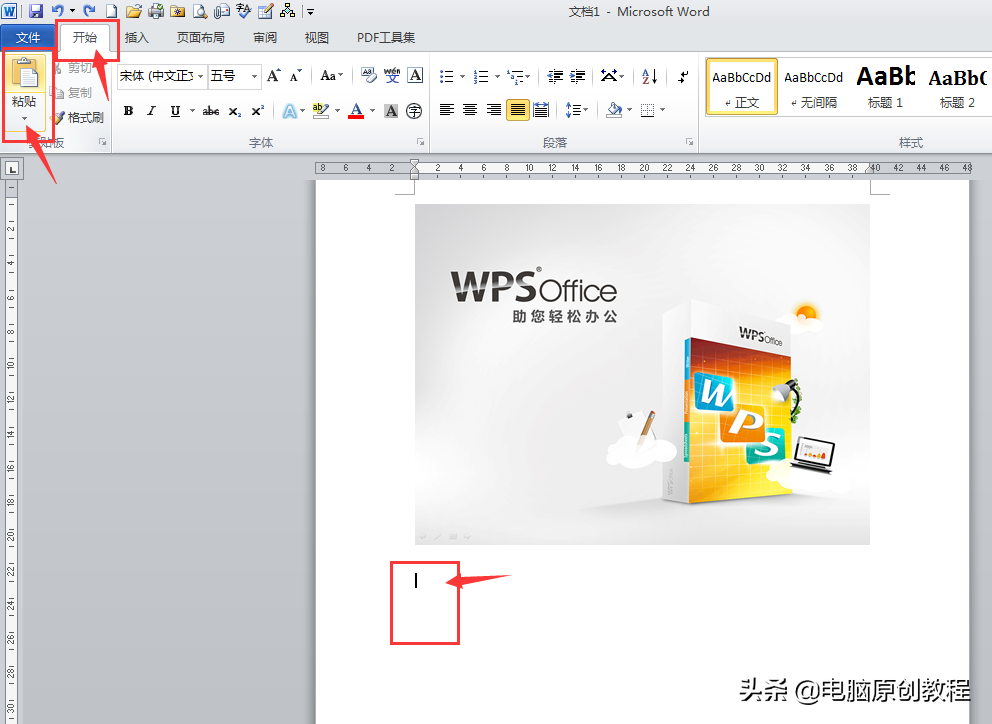Viewport: 992px width, 724px height.
Task: Open the customize quick access toolbar dropdown
Action: tap(311, 11)
